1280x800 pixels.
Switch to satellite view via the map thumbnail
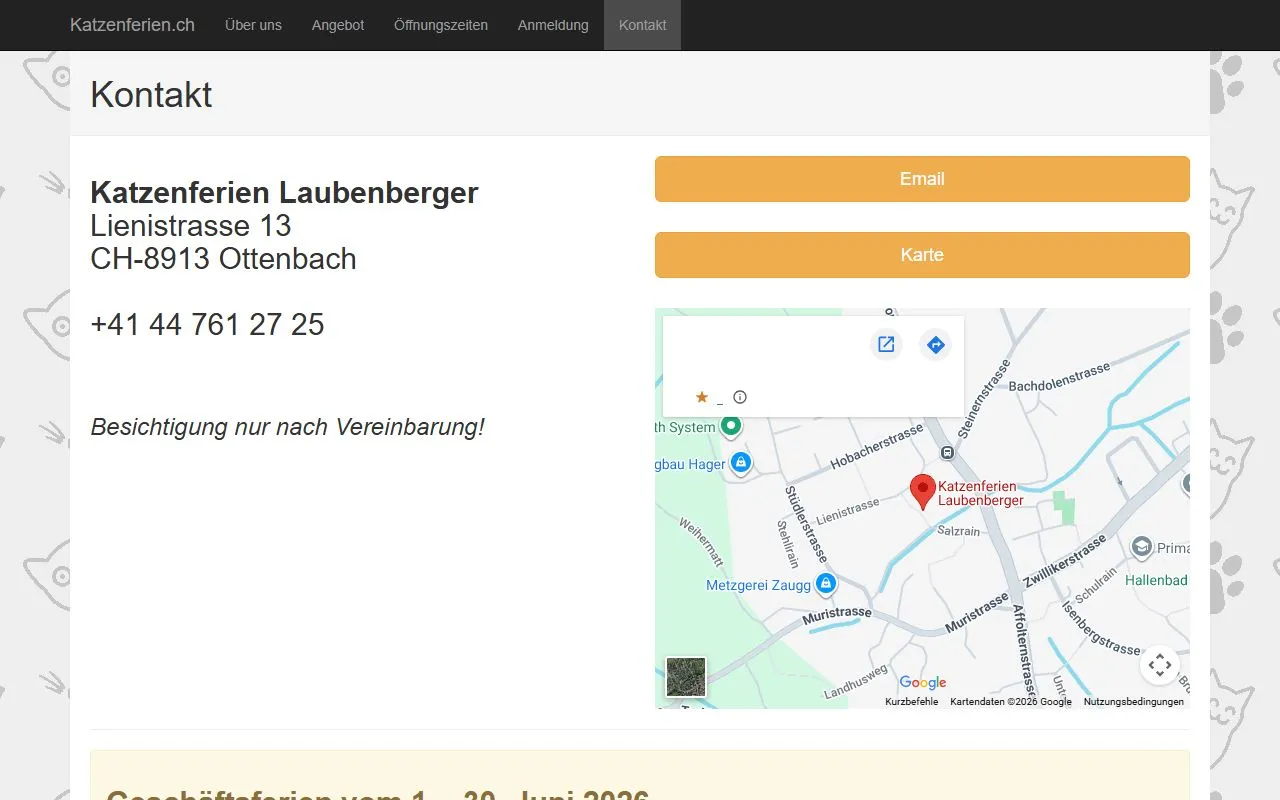(x=685, y=676)
